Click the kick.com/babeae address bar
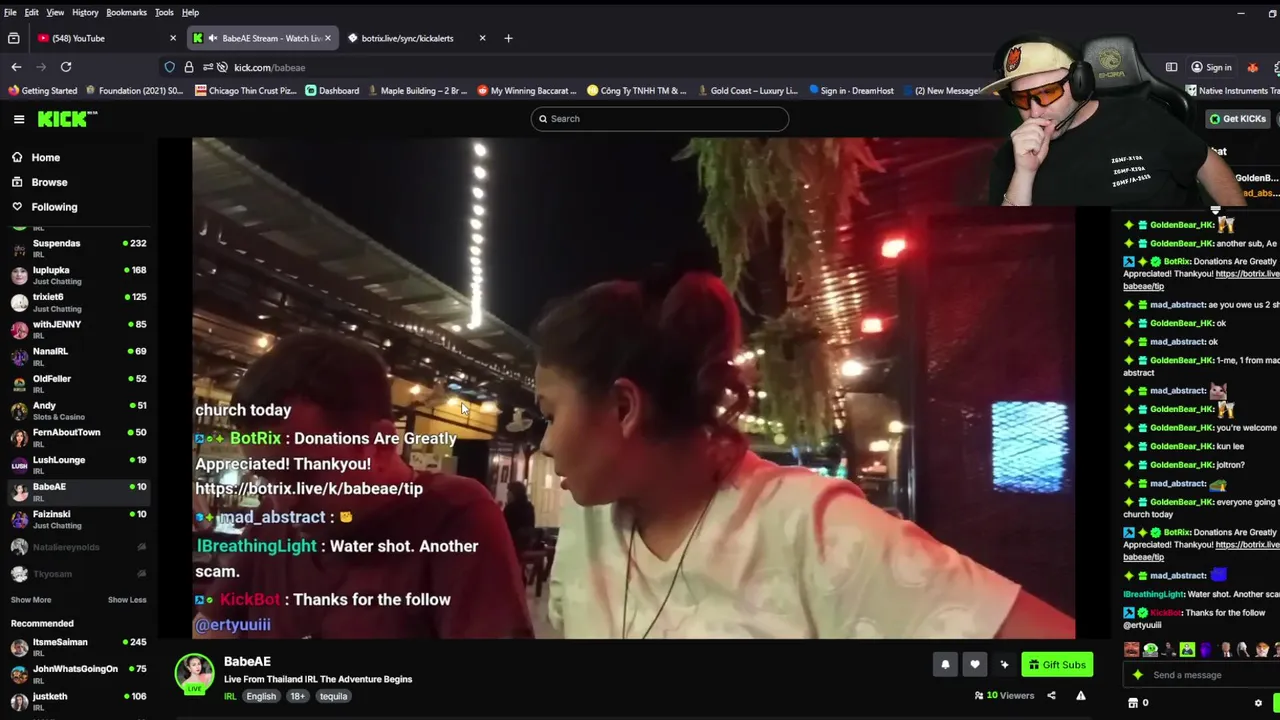Viewport: 1280px width, 720px height. click(580, 67)
